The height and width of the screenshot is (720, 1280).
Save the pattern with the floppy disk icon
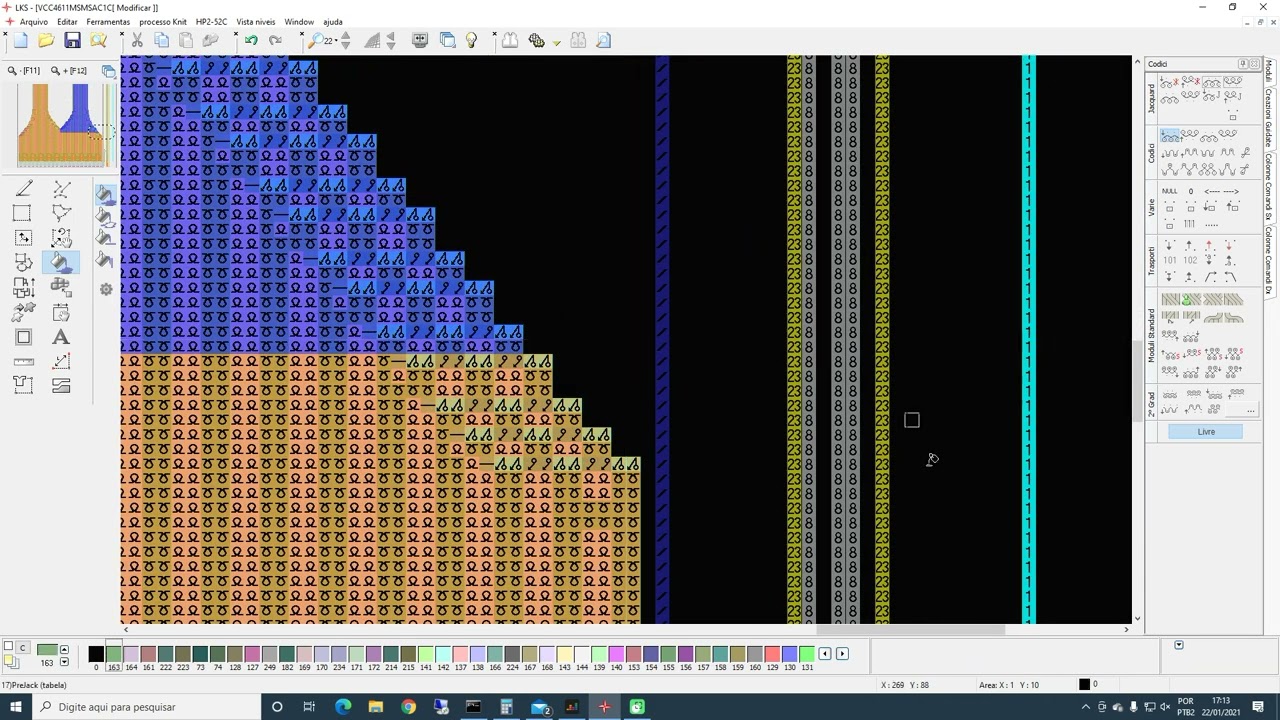[72, 40]
